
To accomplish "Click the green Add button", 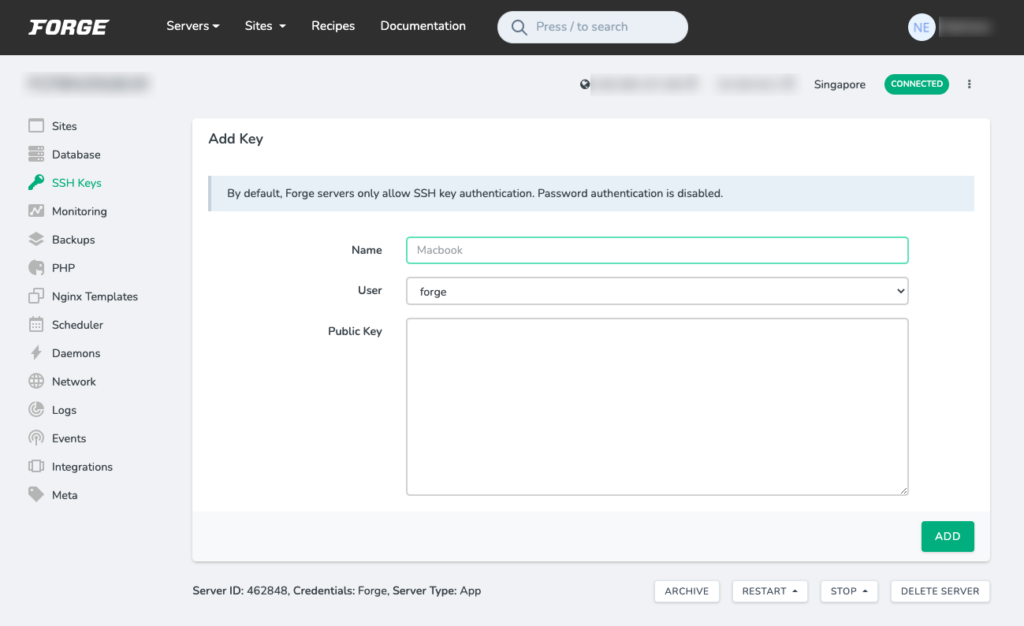I will click(x=948, y=537).
